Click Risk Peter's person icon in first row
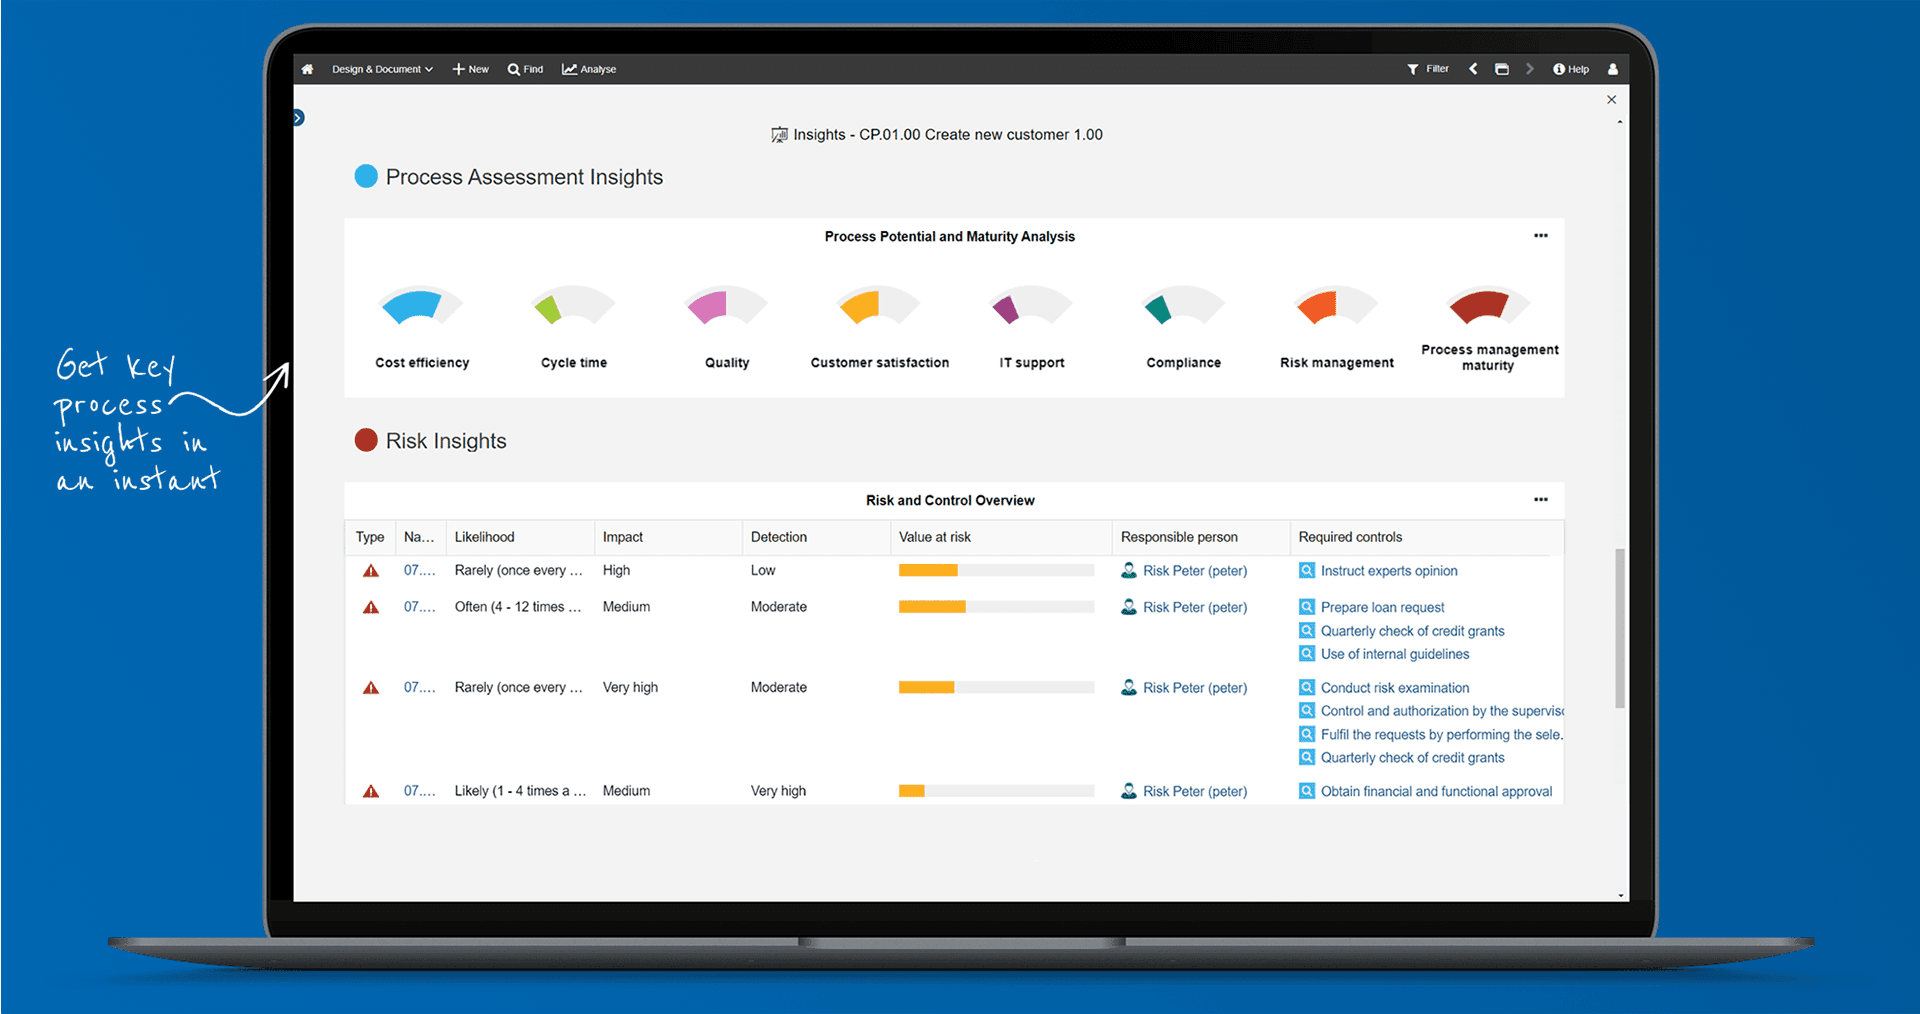This screenshot has width=1920, height=1014. (x=1128, y=570)
